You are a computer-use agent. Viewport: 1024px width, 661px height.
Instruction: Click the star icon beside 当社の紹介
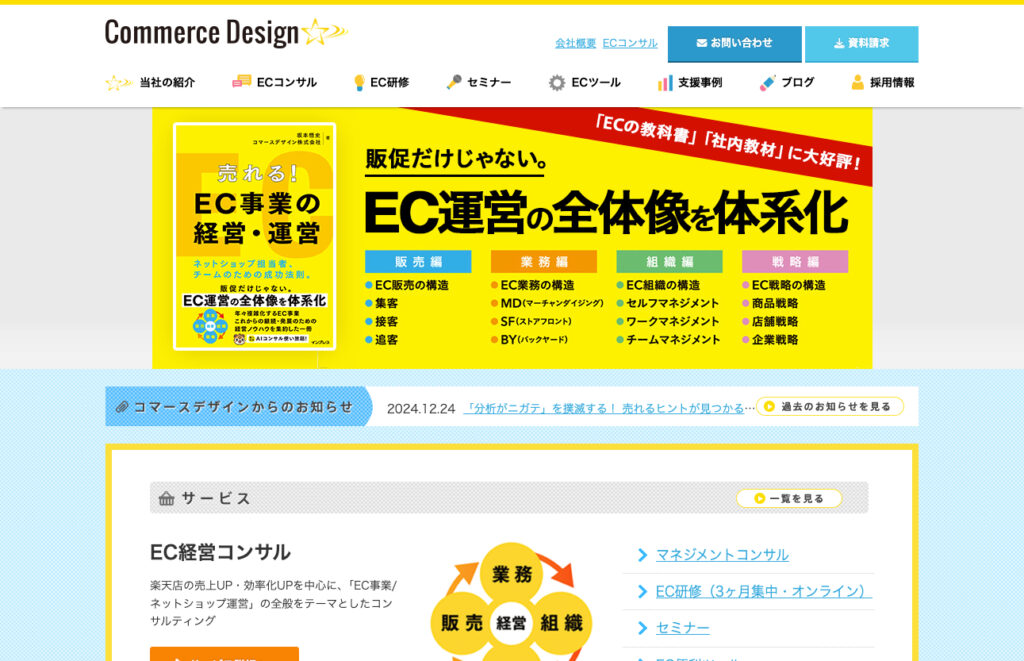click(118, 83)
